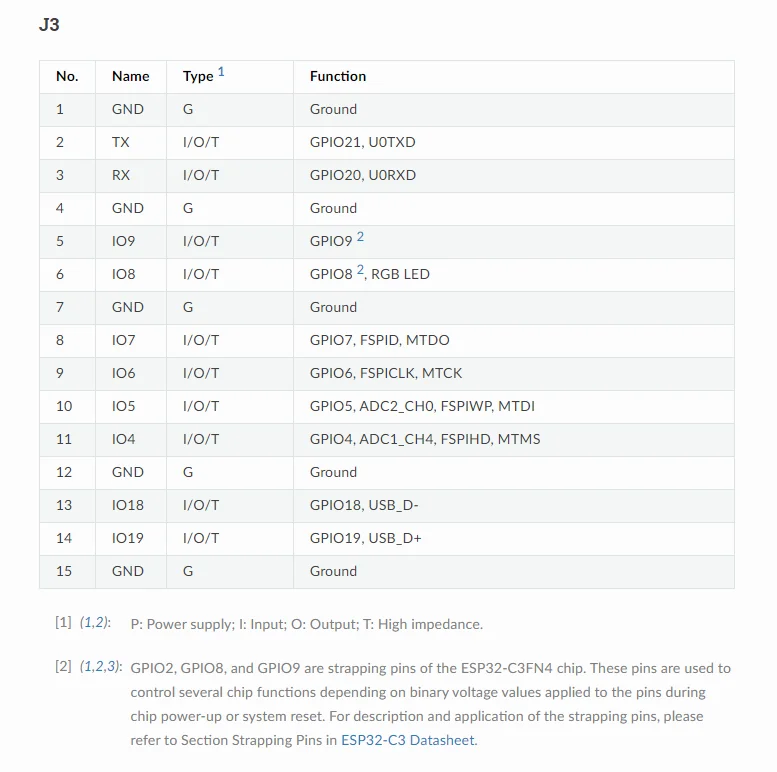
Task: Click the GPIO7, FSPID, MTDO cell
Action: coord(379,340)
